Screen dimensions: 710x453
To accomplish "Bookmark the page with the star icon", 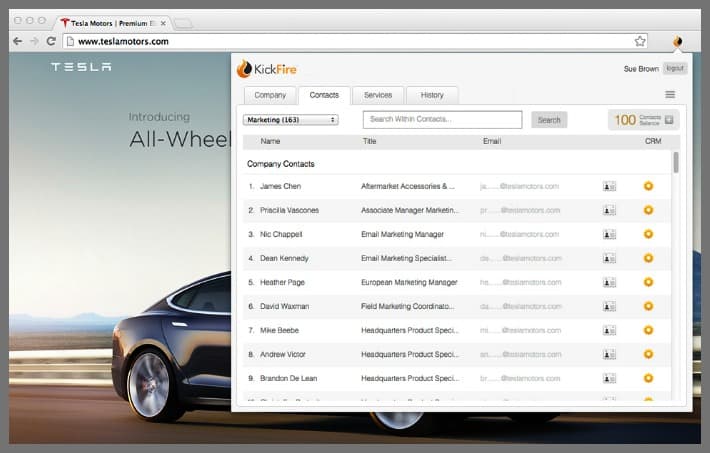I will pos(640,41).
